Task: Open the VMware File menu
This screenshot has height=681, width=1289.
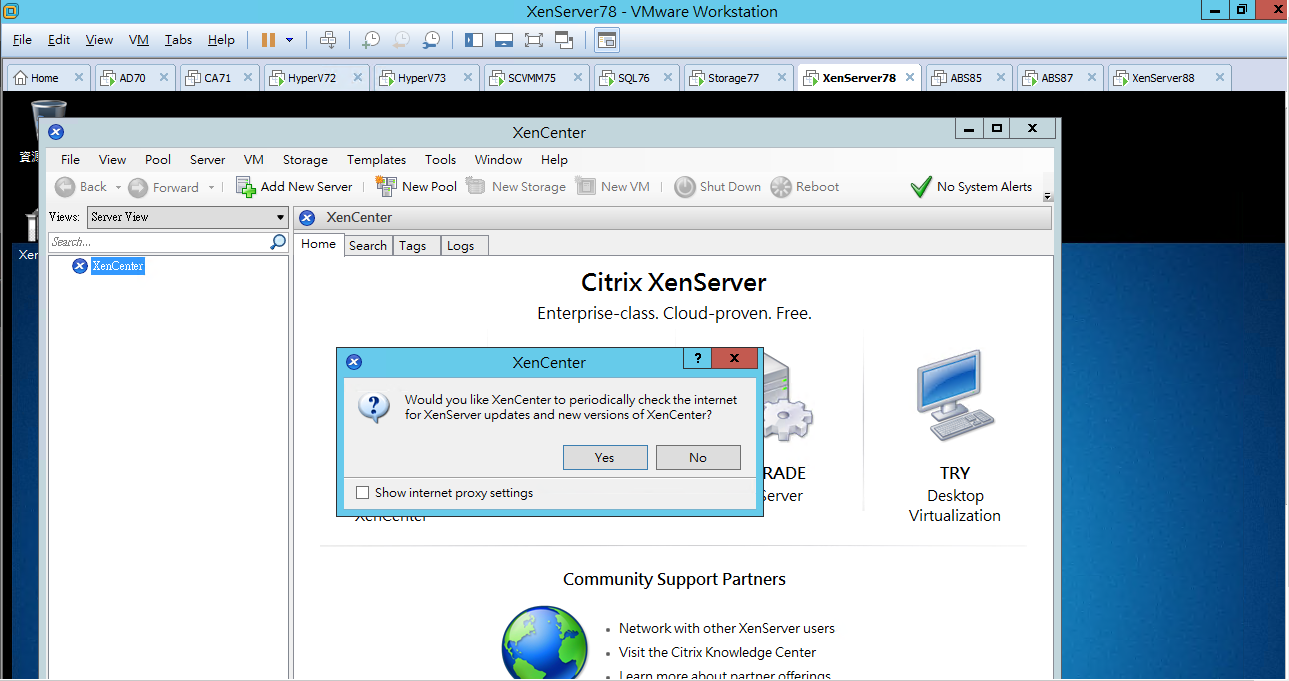Action: pos(22,40)
